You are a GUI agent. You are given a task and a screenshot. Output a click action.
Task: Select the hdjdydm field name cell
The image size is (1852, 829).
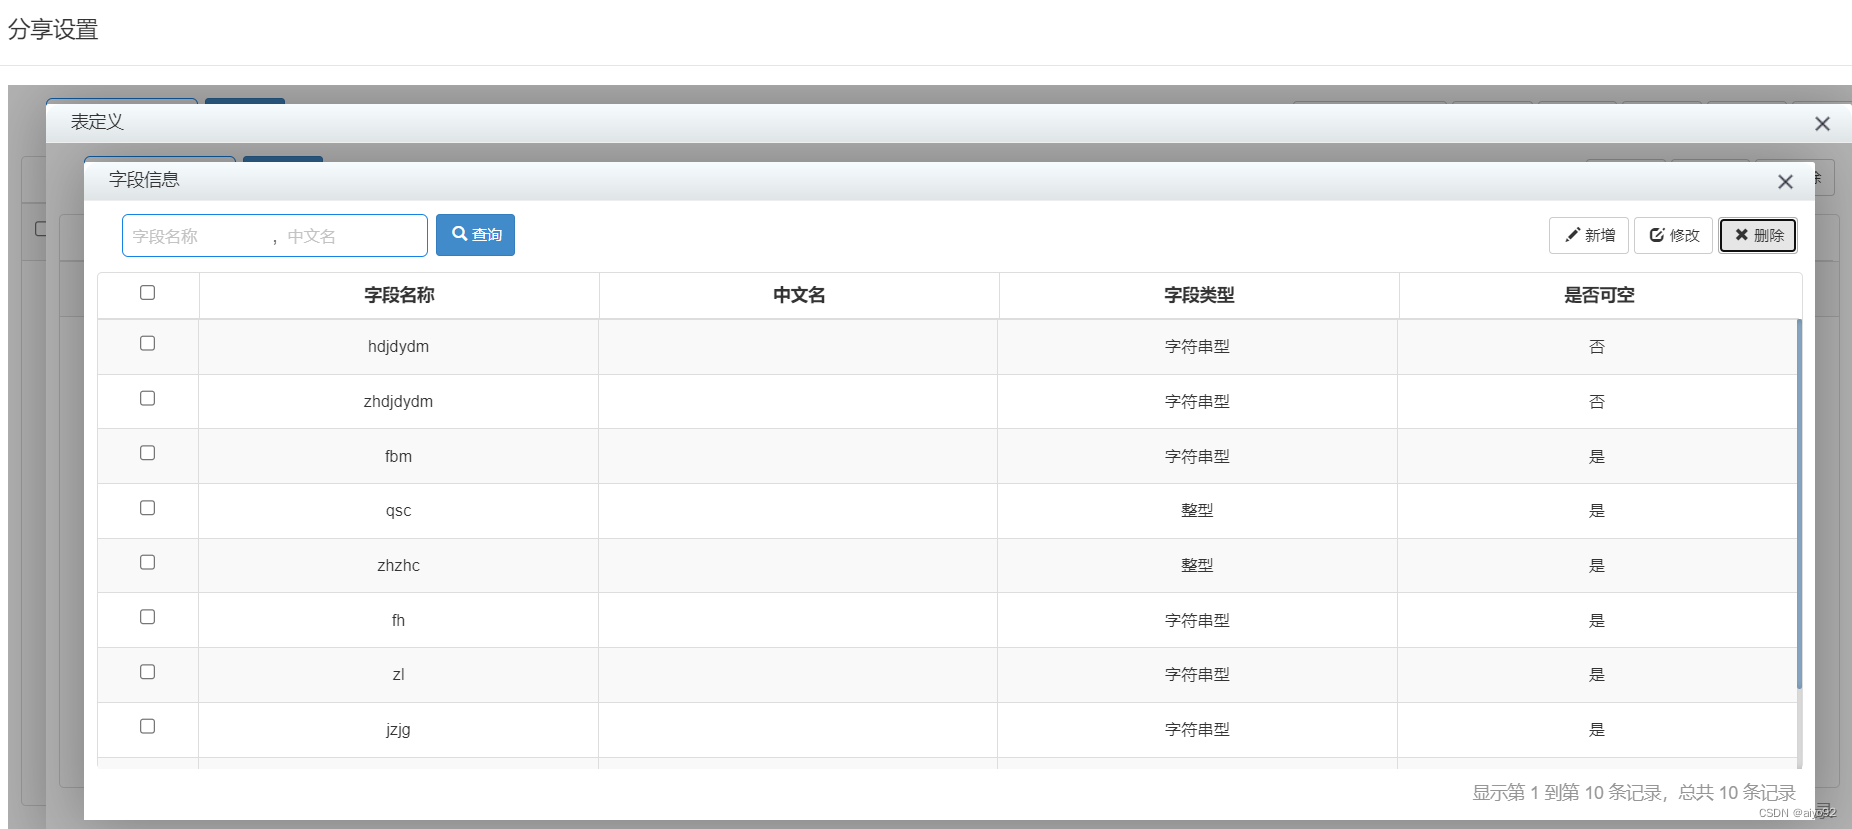(398, 347)
